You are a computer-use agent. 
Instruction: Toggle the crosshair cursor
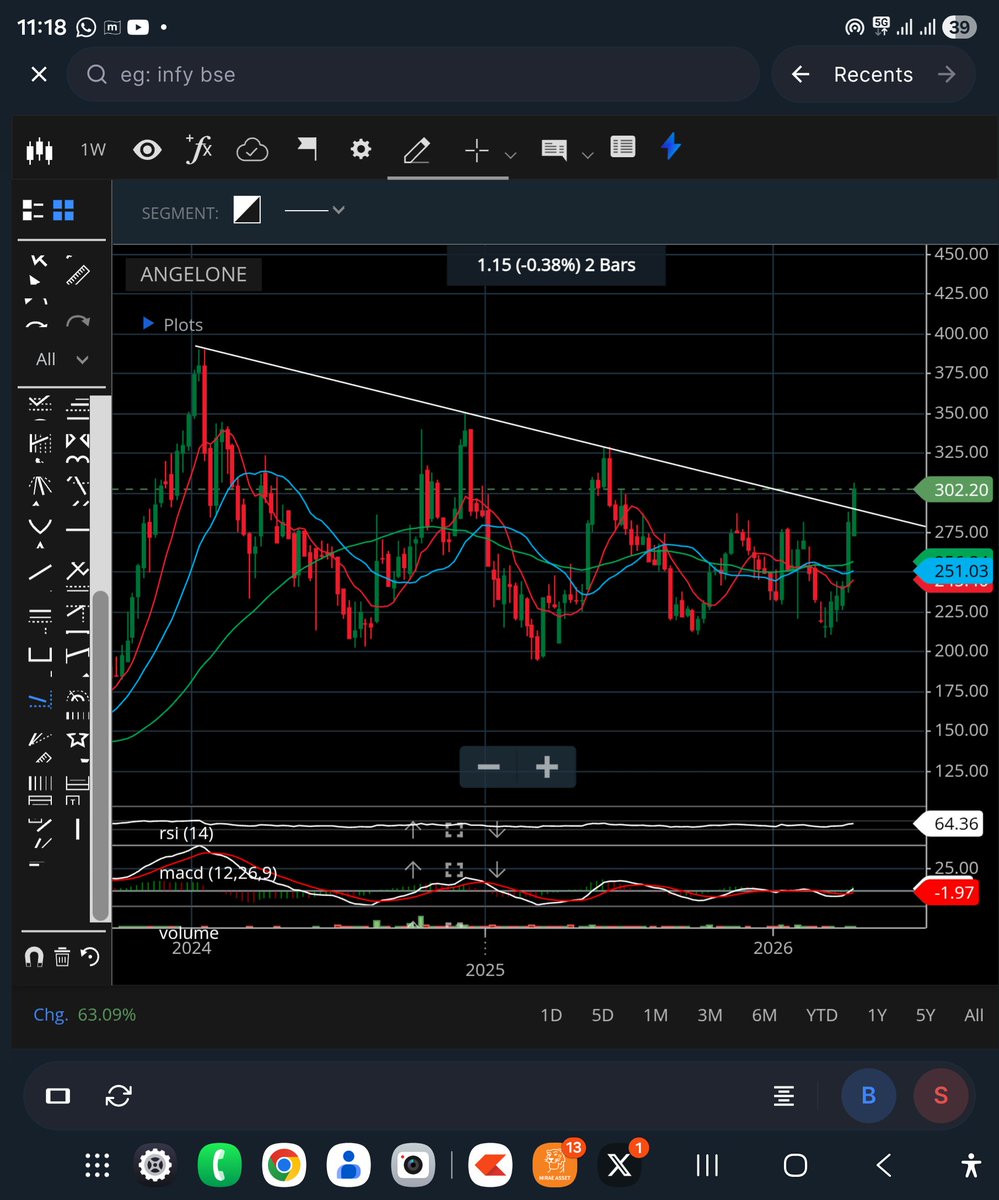coord(477,150)
